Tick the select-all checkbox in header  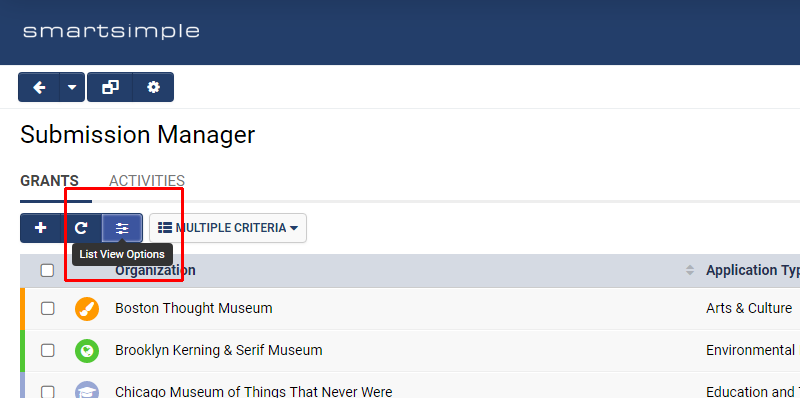pyautogui.click(x=47, y=270)
